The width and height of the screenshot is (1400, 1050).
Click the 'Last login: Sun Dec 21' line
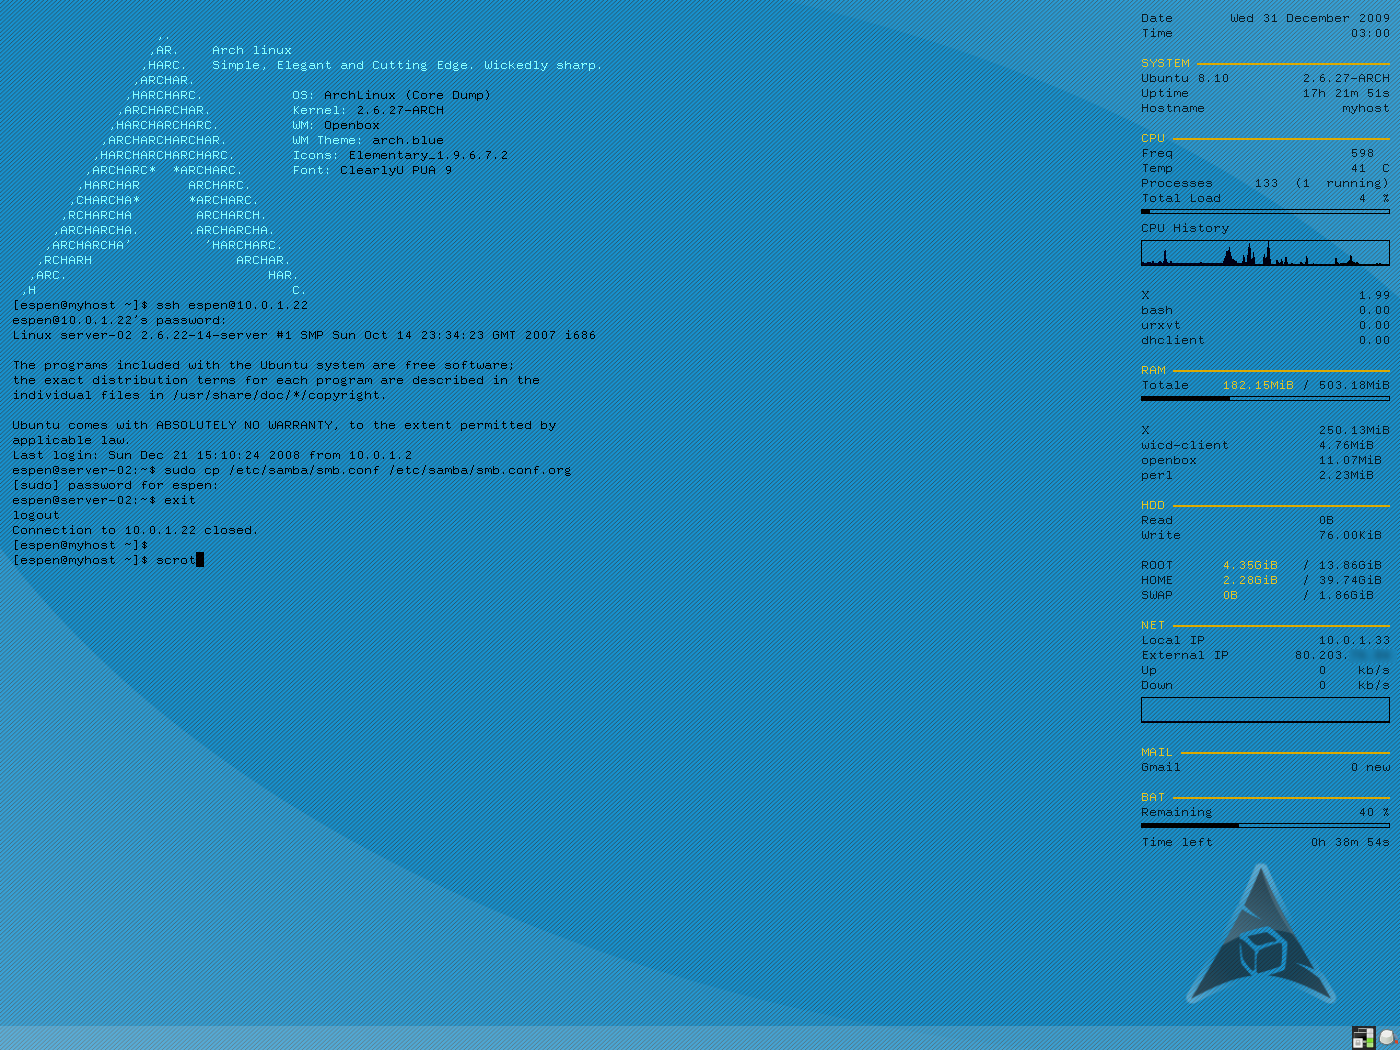pos(212,455)
